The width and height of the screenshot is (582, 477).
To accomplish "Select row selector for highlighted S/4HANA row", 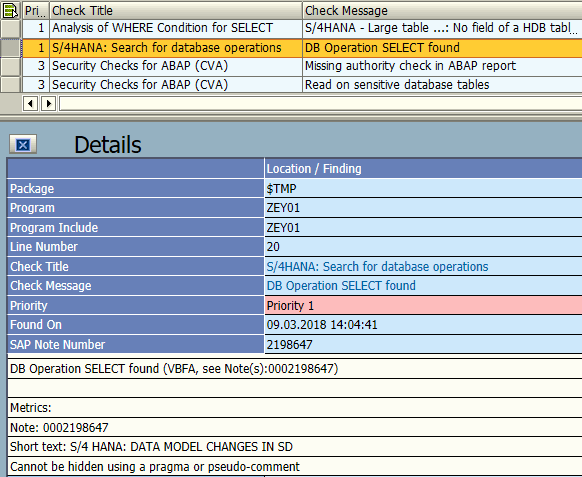I will (10, 48).
